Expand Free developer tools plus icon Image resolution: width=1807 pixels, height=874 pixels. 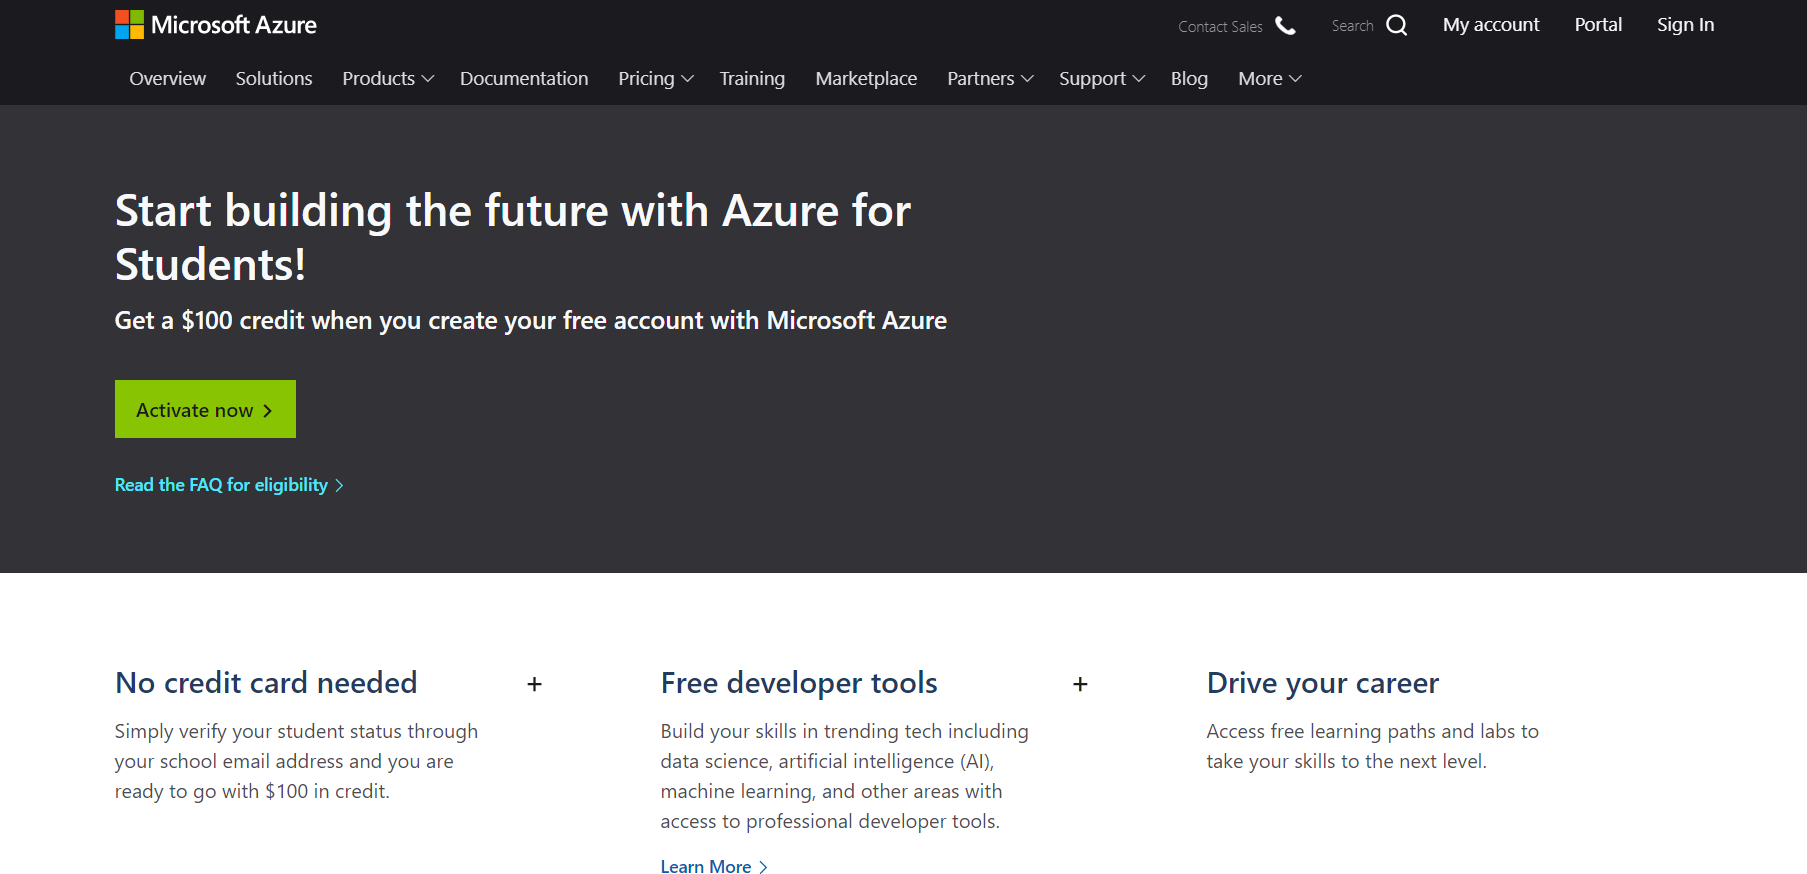click(x=1080, y=684)
